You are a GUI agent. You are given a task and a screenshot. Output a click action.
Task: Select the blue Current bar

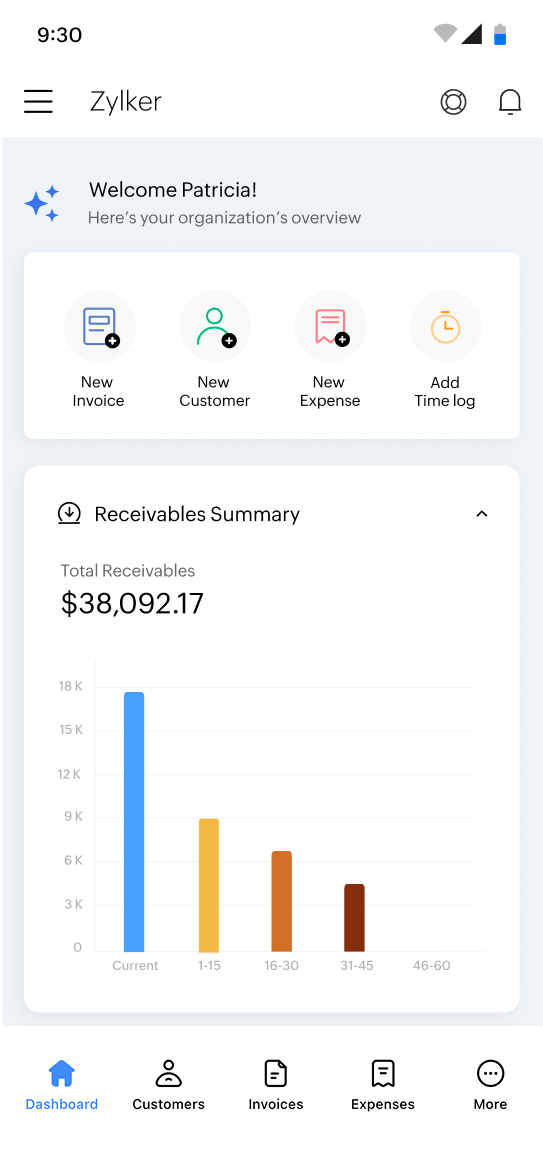pyautogui.click(x=134, y=821)
